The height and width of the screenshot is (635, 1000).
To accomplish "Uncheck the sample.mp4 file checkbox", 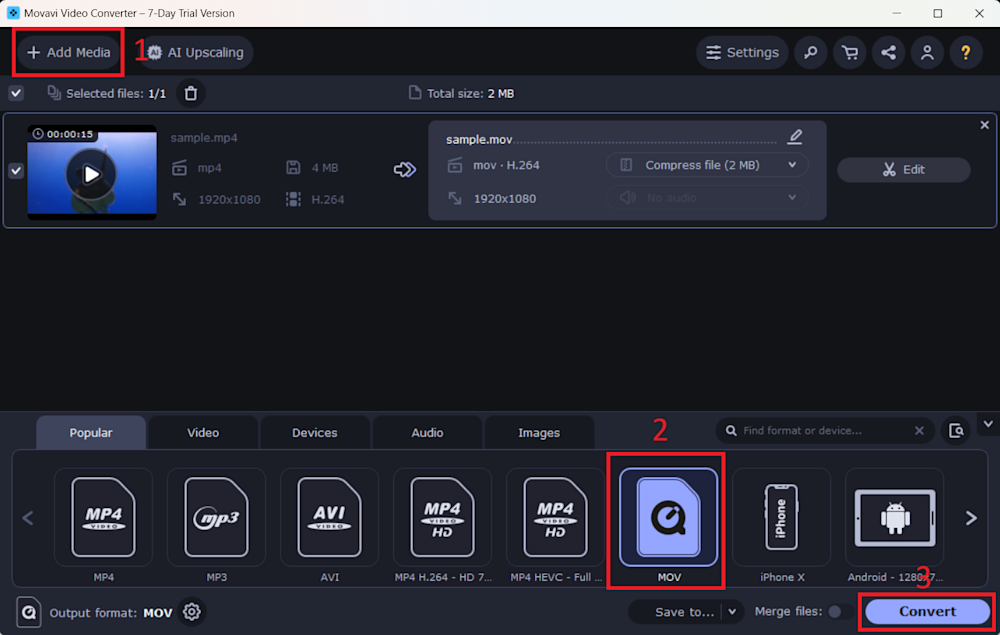I will click(16, 170).
